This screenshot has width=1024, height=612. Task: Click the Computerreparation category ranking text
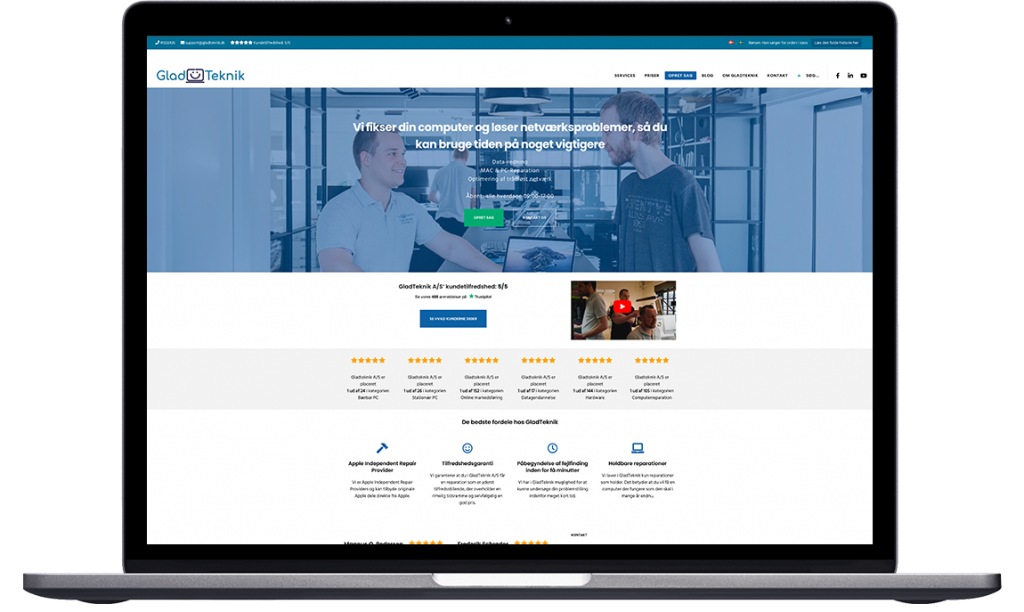652,387
